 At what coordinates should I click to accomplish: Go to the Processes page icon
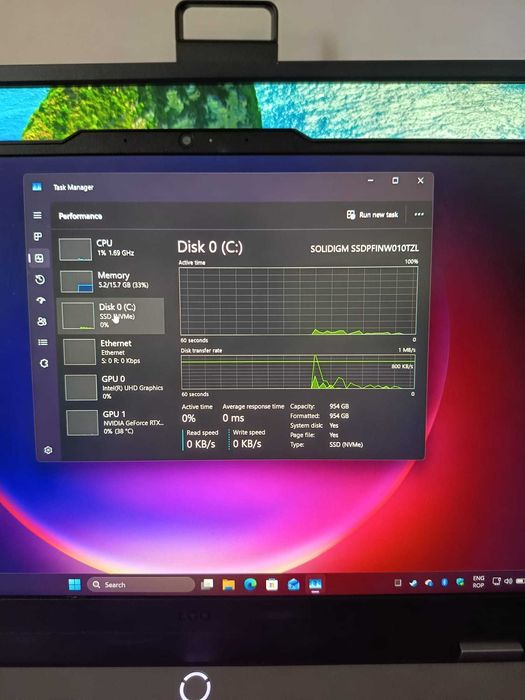click(38, 236)
